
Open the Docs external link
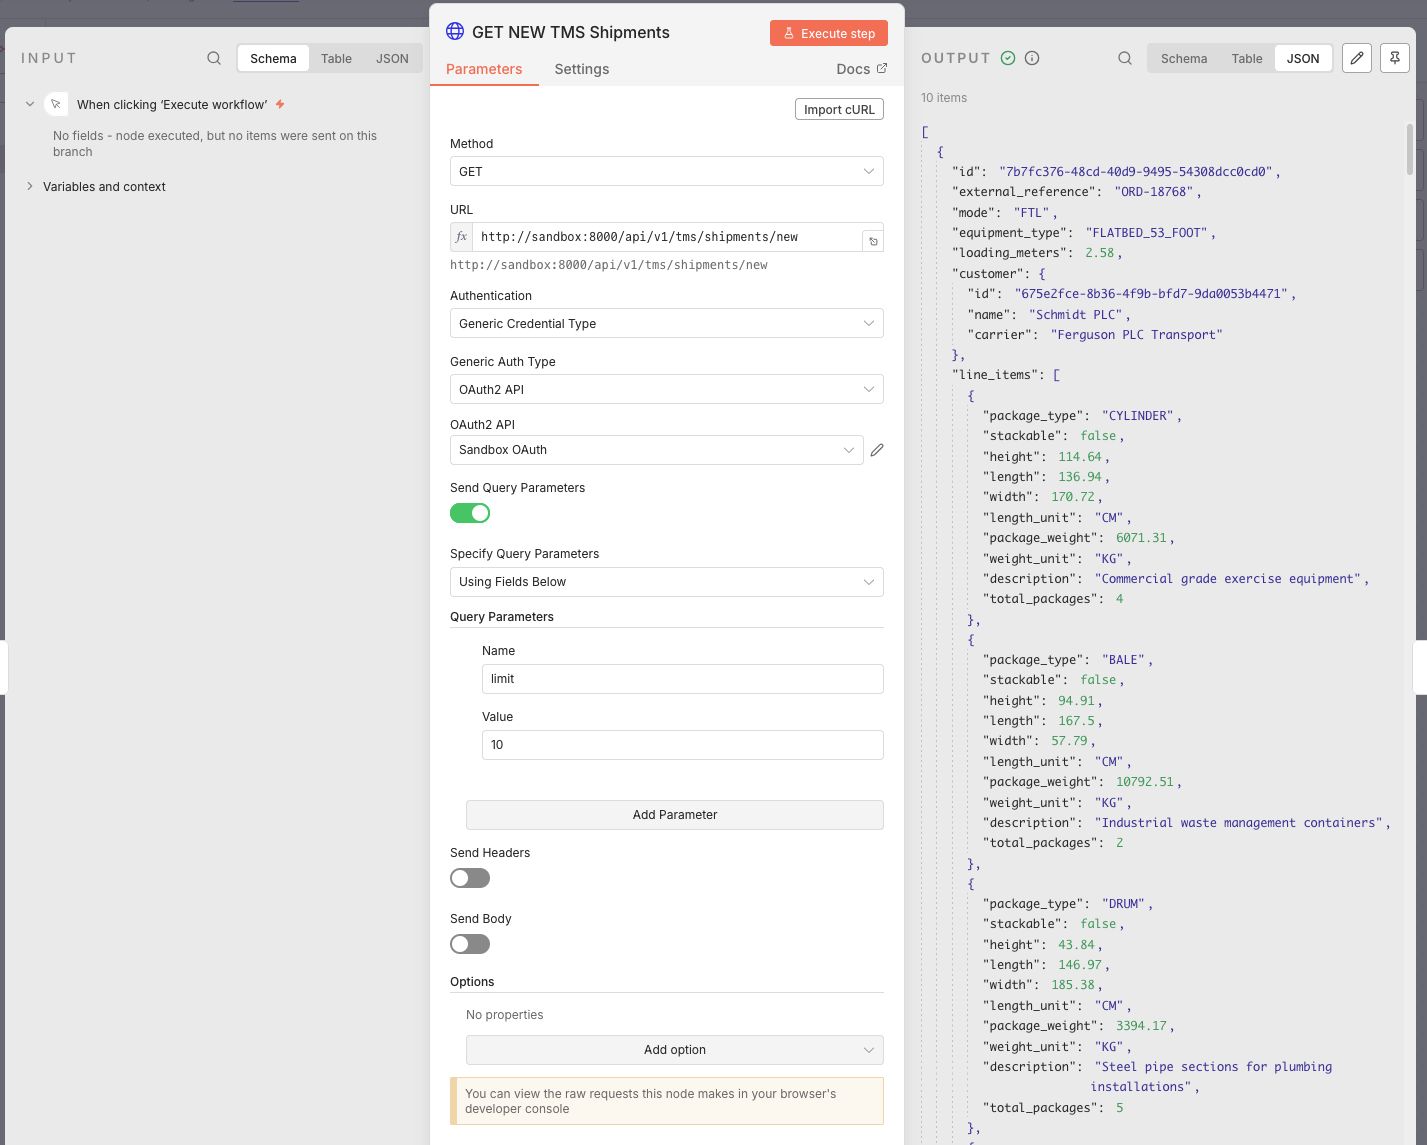point(861,69)
